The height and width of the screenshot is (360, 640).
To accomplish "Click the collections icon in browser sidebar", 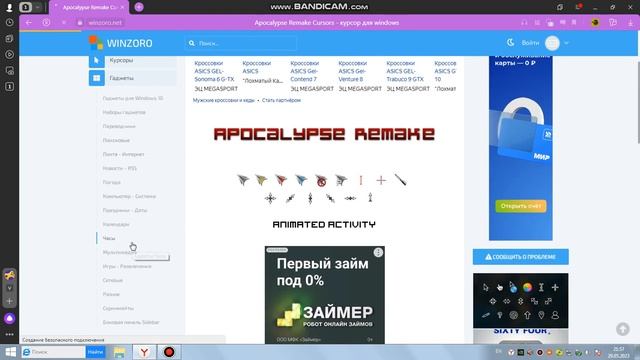I will (9, 39).
